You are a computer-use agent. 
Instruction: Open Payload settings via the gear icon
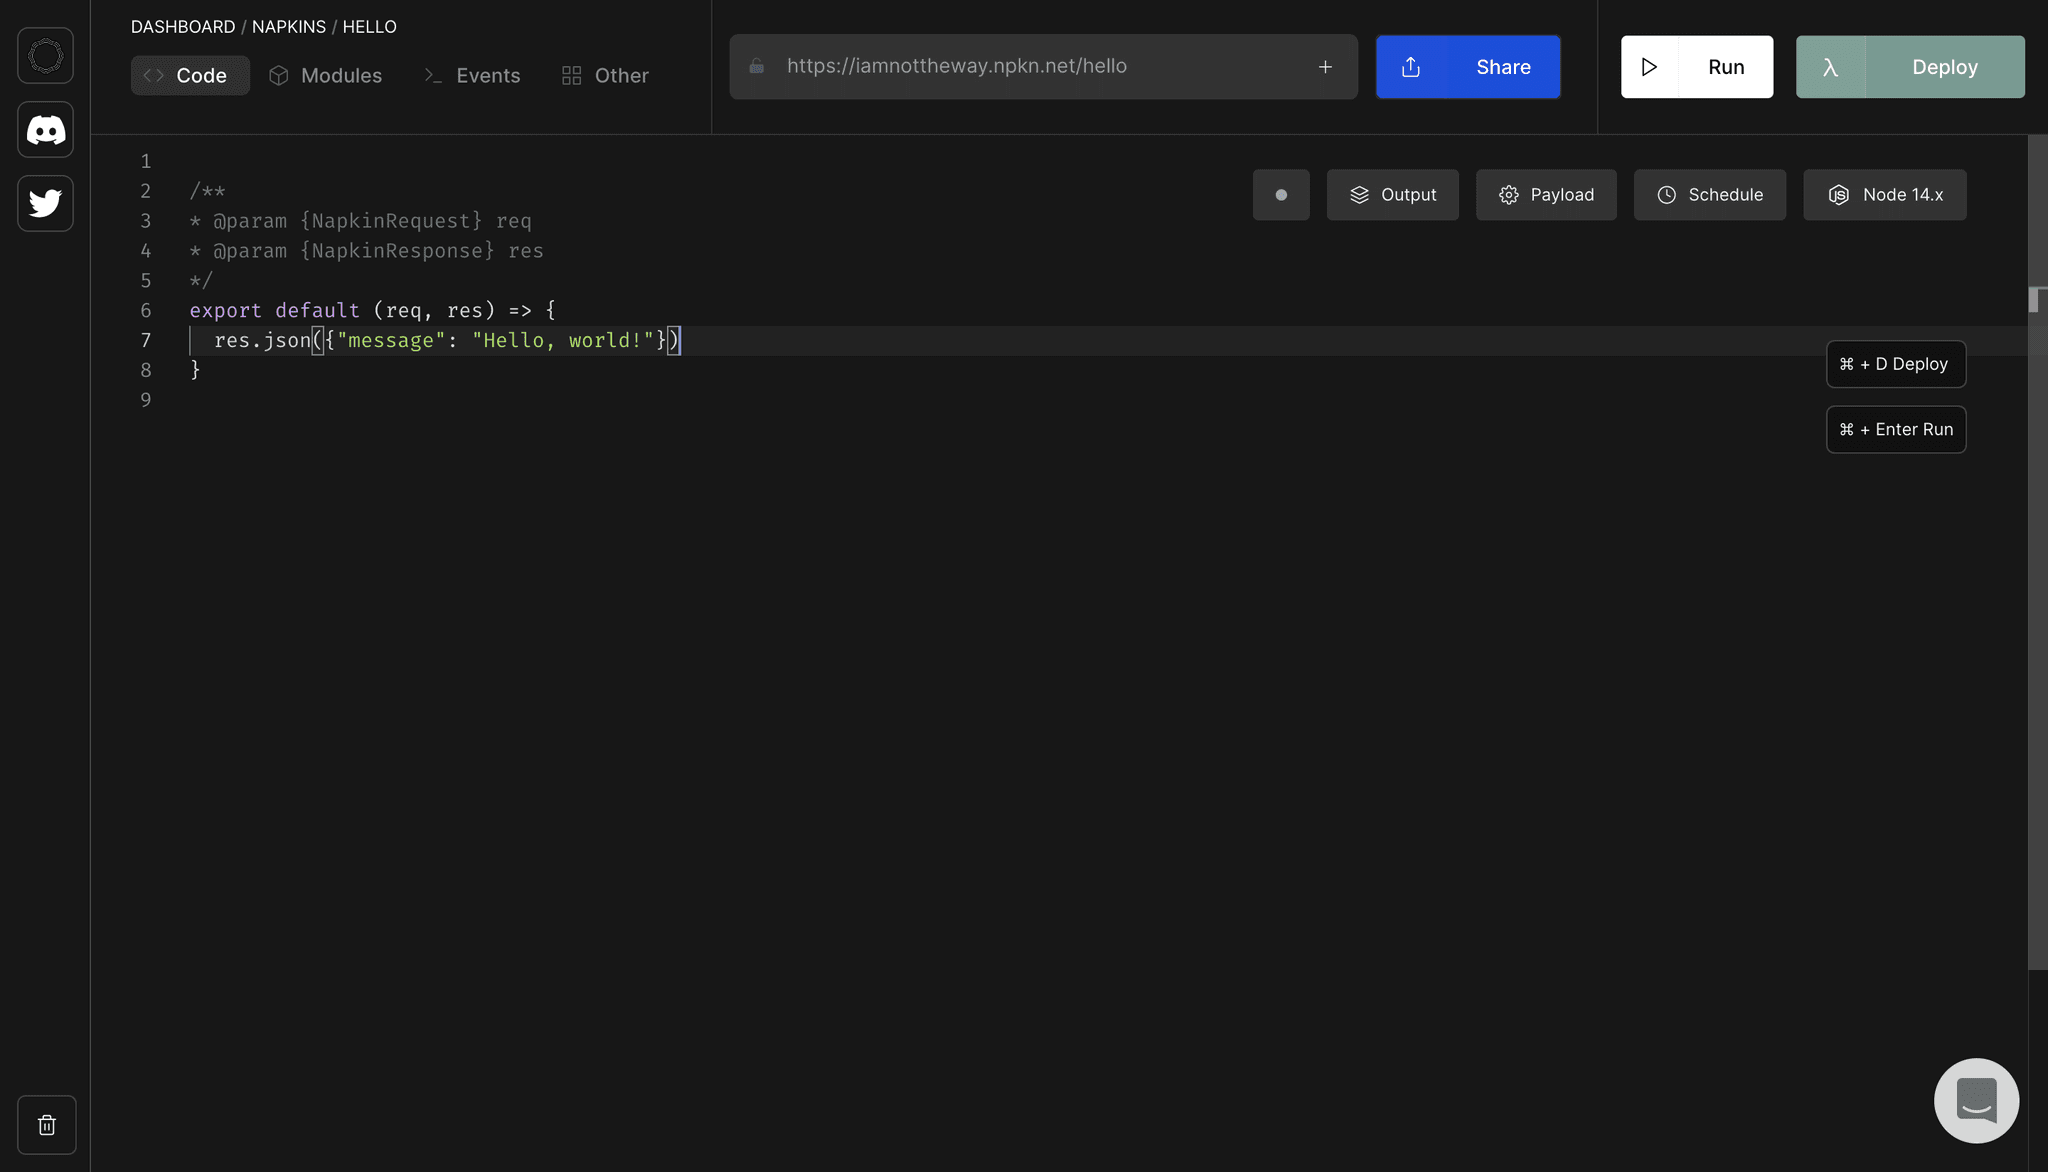click(x=1510, y=194)
